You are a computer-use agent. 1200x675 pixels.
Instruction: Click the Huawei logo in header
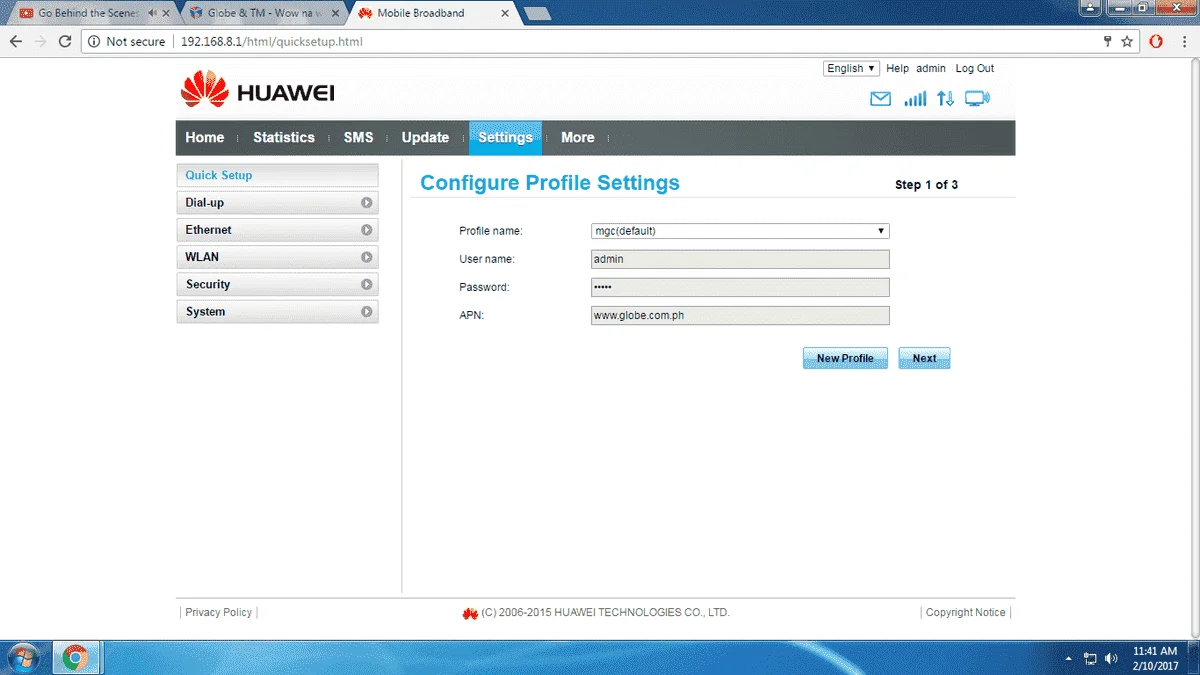click(x=258, y=92)
